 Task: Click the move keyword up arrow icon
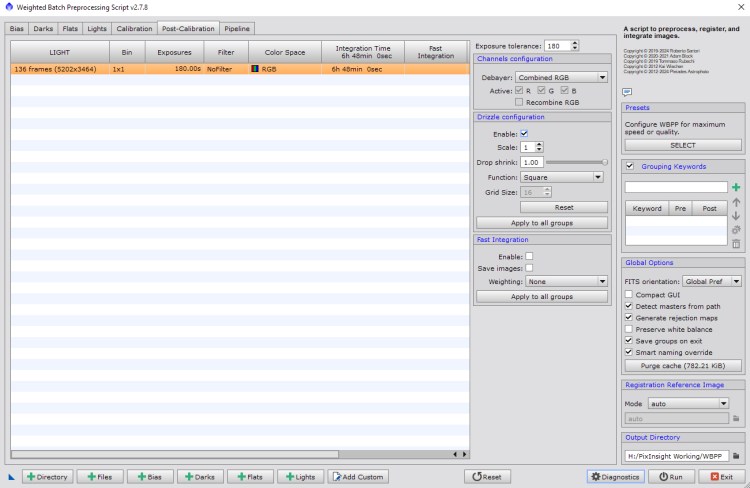pyautogui.click(x=736, y=201)
